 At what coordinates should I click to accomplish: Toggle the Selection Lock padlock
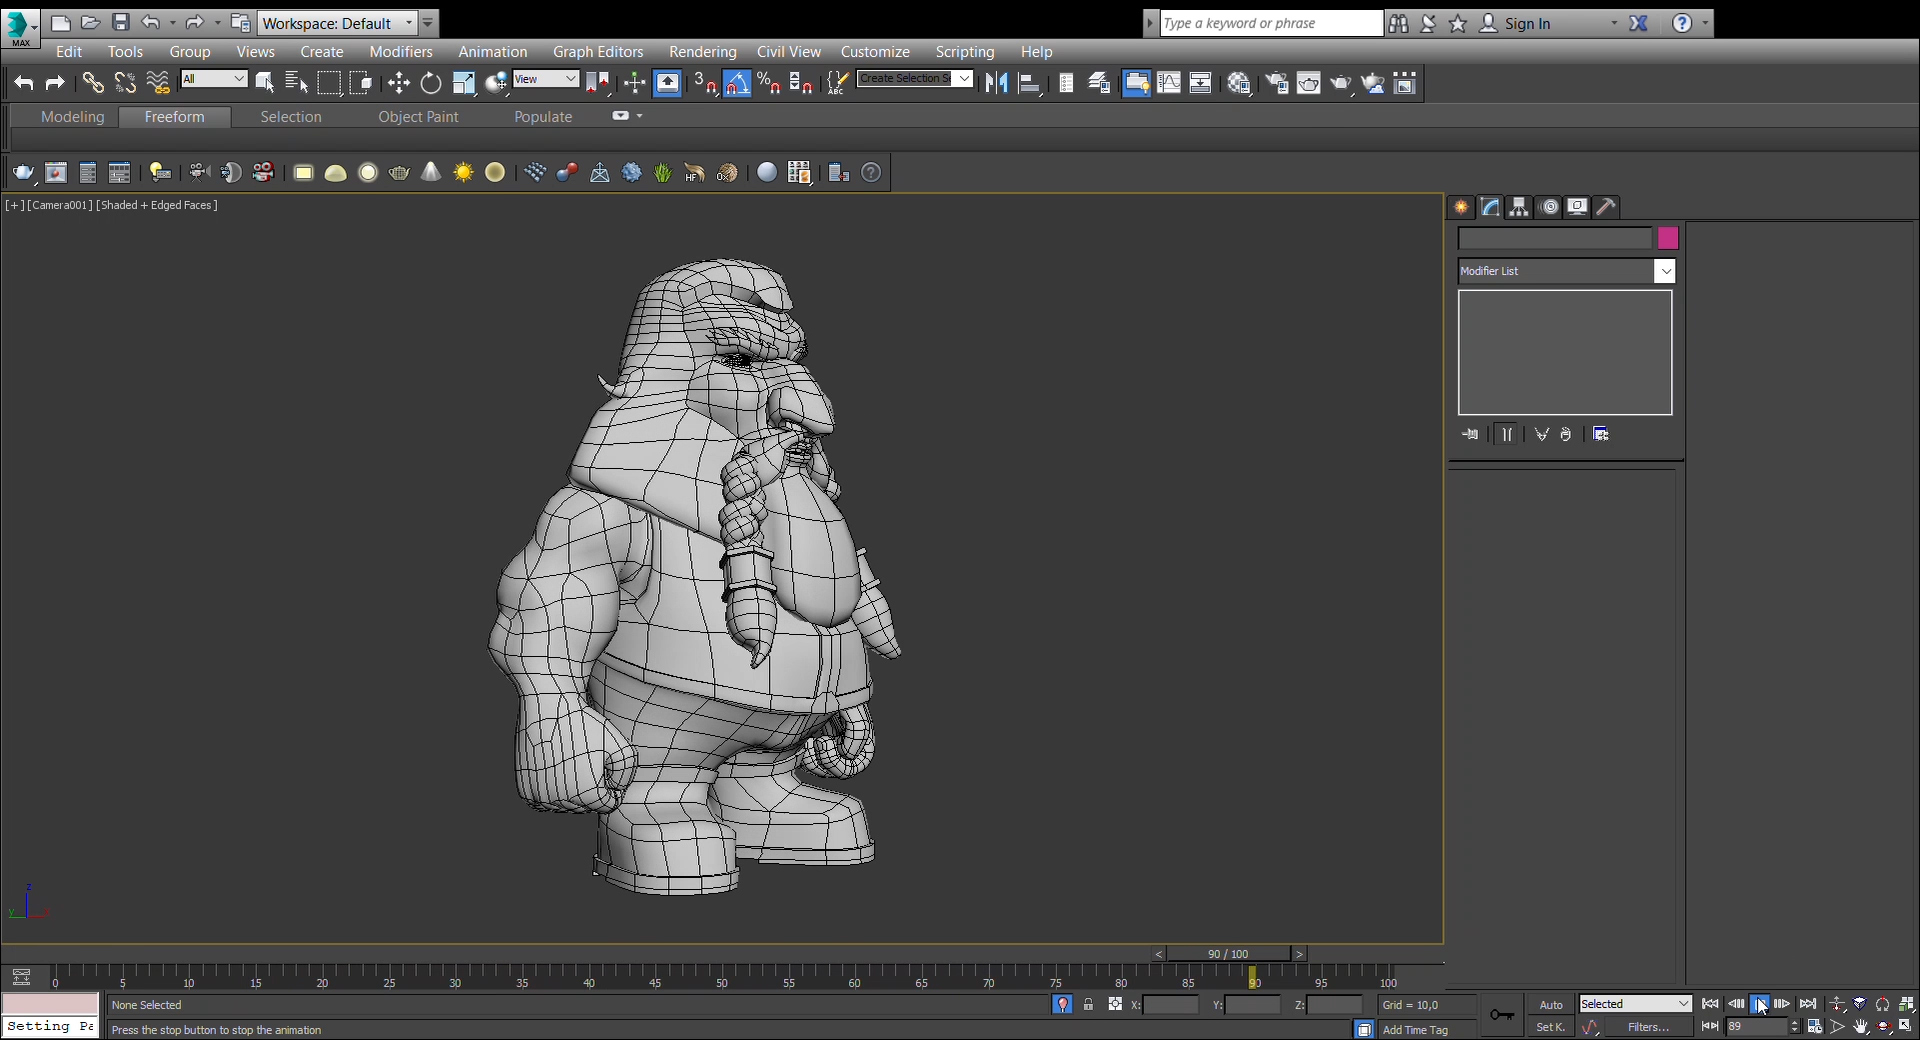[1088, 1005]
